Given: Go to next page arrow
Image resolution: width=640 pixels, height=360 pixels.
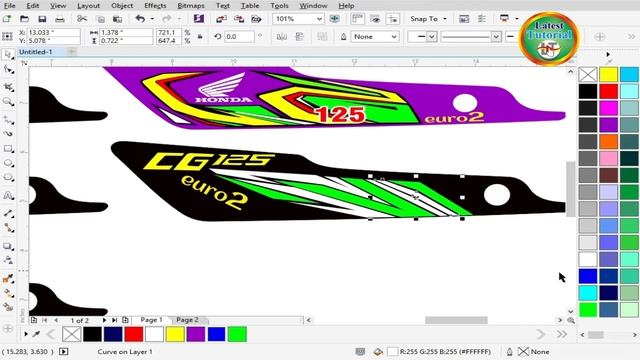Looking at the screenshot, I should coord(104,320).
